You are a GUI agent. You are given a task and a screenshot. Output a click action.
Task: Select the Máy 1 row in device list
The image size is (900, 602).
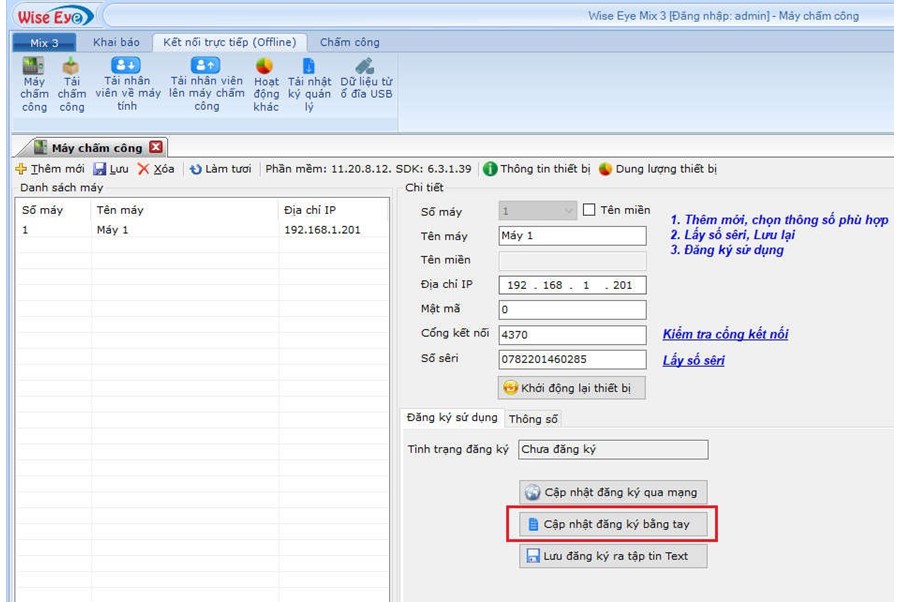click(202, 230)
